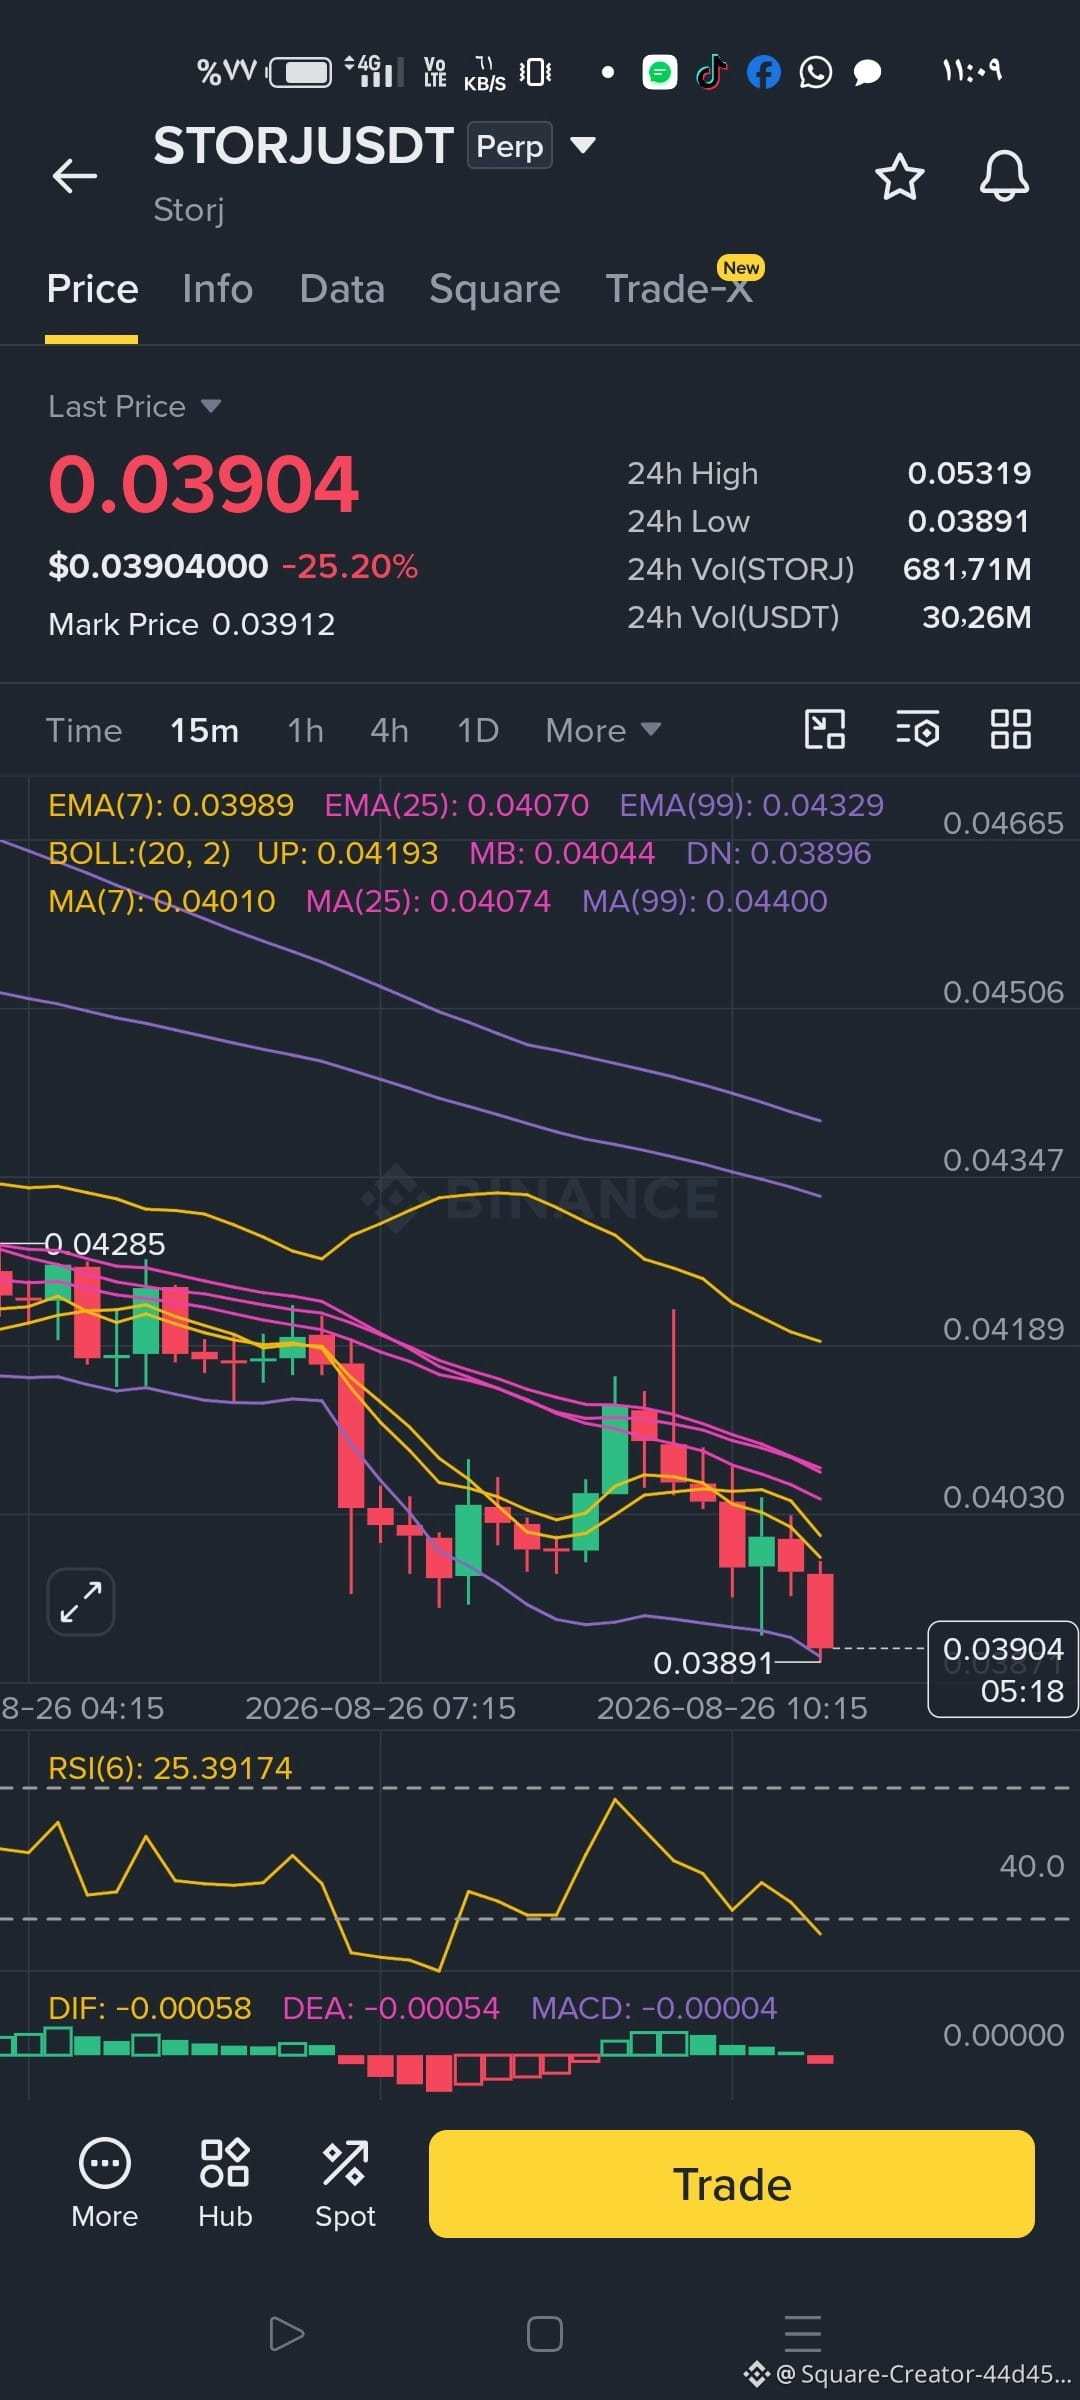This screenshot has height=2400, width=1080.
Task: Tap the 24h Vol(STORJ) value
Action: (x=967, y=569)
